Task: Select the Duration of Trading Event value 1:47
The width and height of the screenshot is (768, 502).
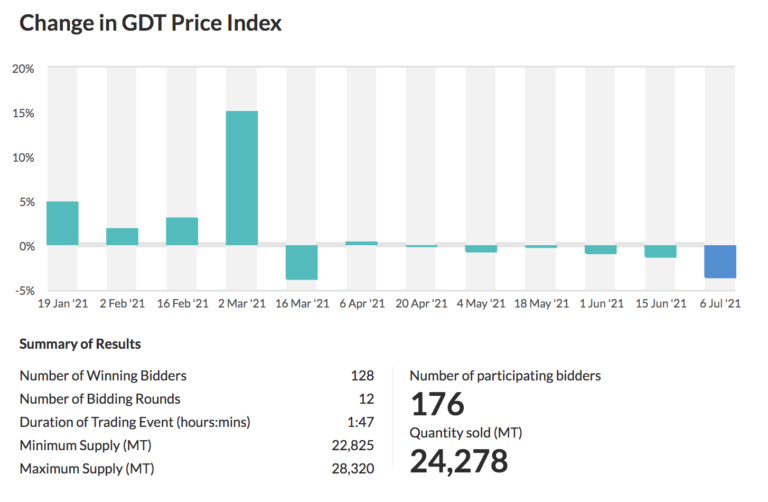Action: pos(360,422)
